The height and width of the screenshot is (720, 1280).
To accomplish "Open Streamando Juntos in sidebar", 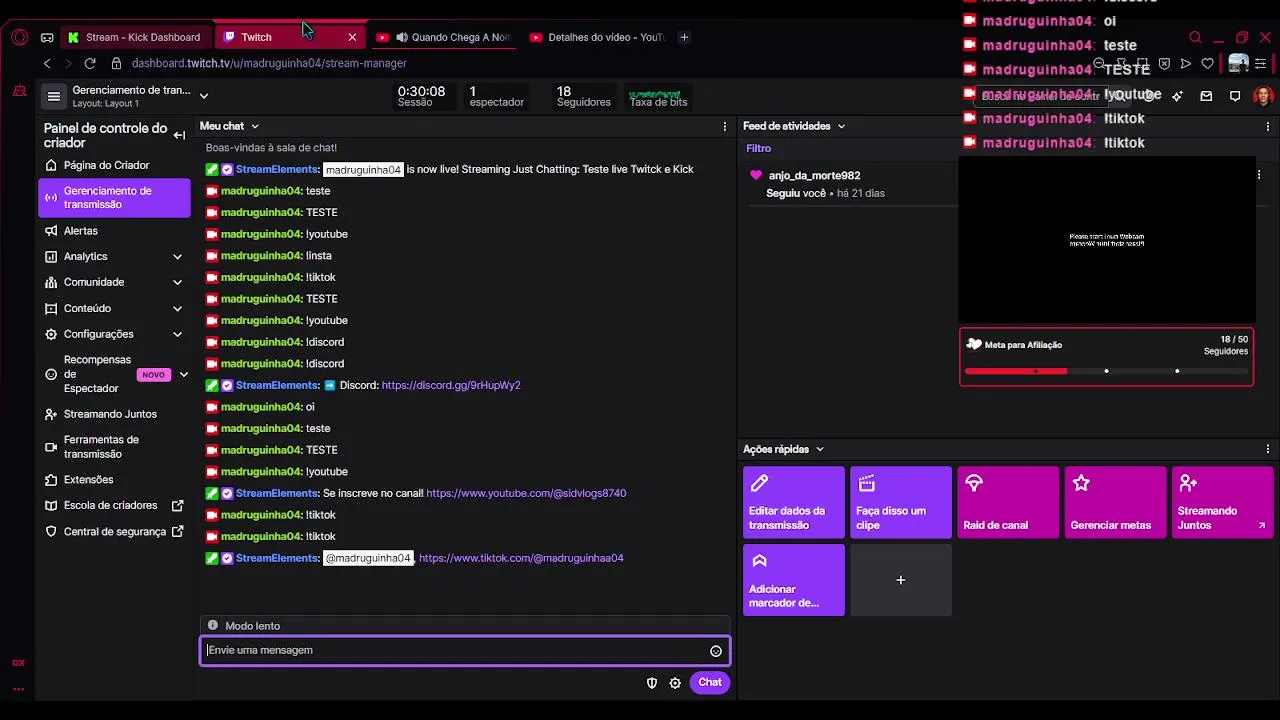I will coord(114,414).
